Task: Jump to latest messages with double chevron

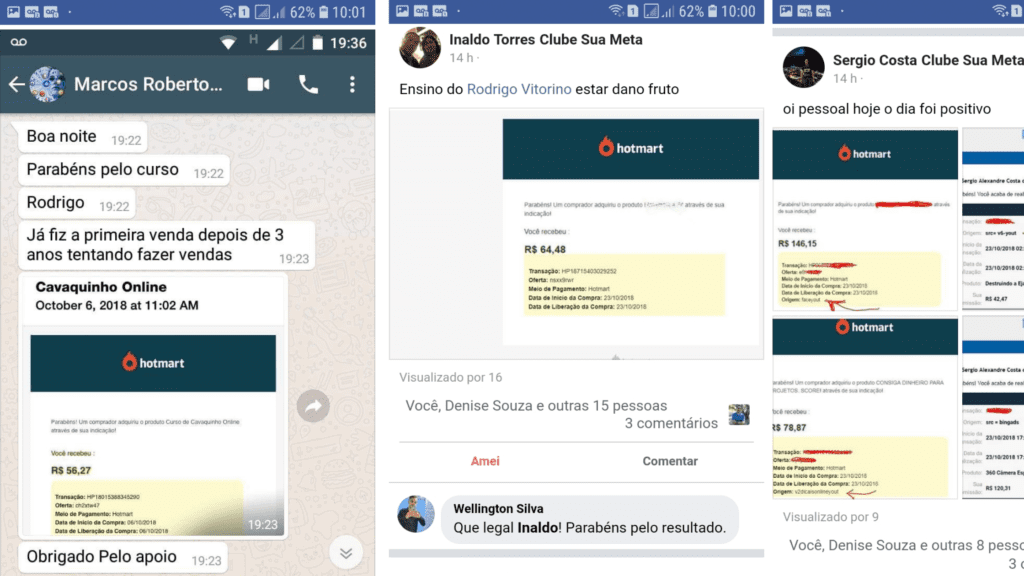Action: 346,554
